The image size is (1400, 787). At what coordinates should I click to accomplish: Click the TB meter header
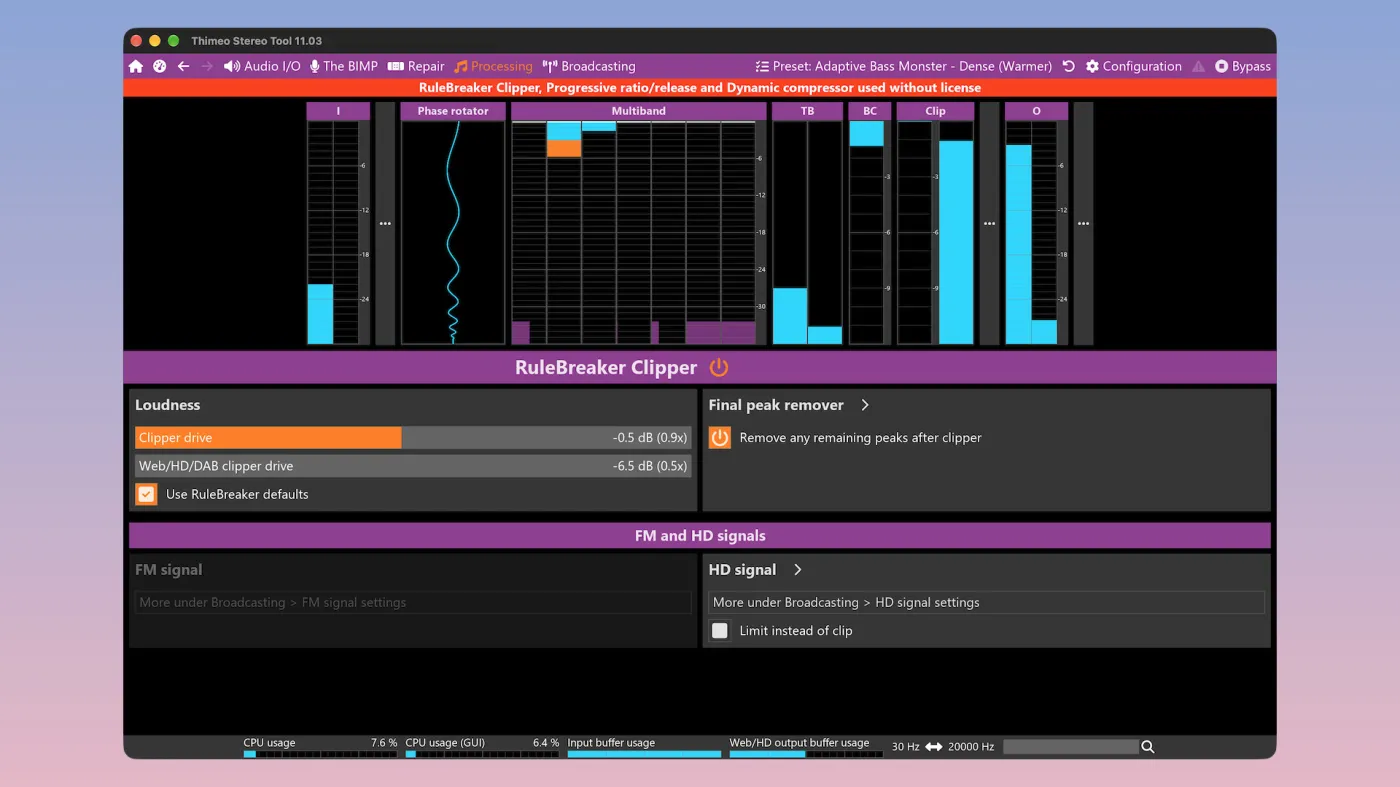point(807,111)
